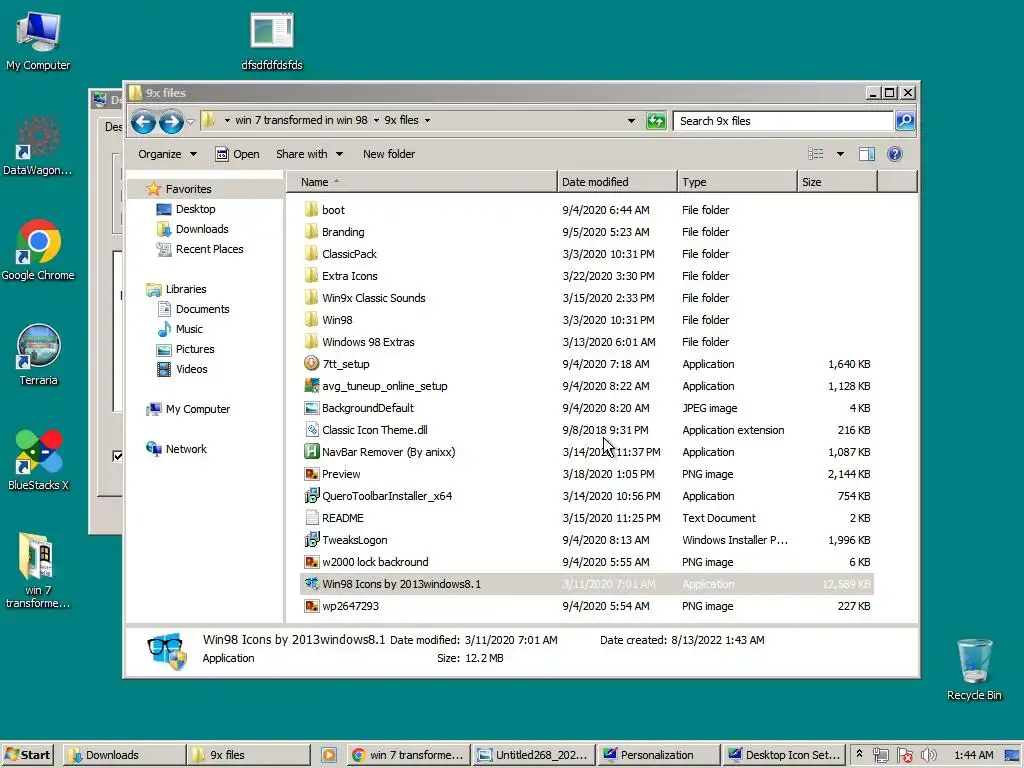
Task: Select the Recycle Bin desktop icon
Action: pyautogui.click(x=974, y=670)
